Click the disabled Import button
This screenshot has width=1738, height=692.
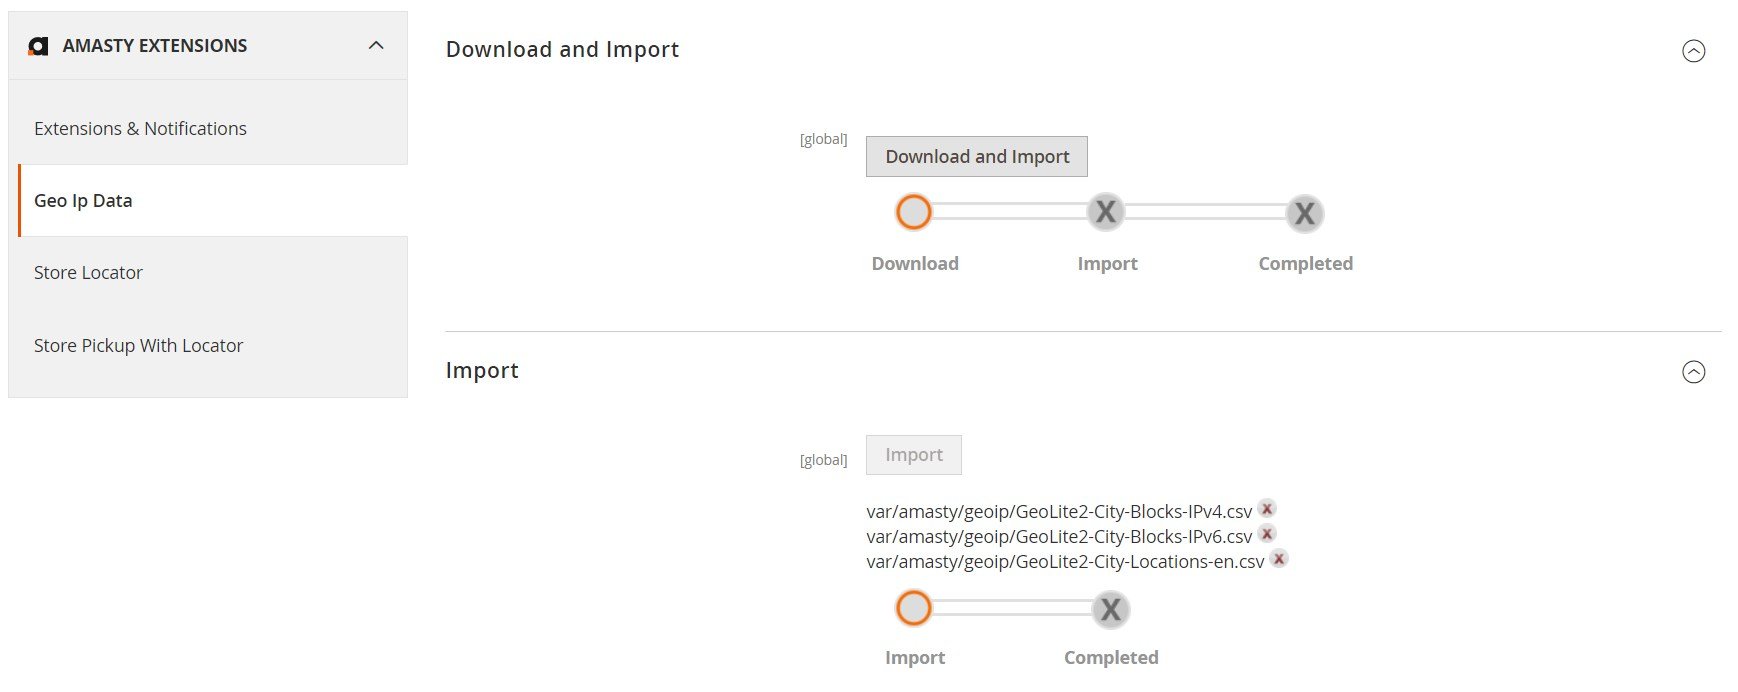pos(913,454)
